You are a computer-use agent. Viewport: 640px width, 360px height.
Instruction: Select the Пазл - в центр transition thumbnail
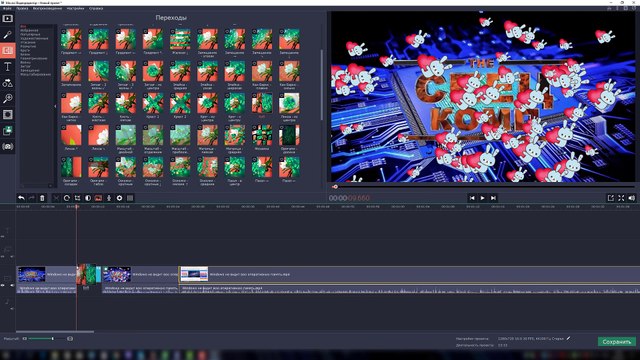pyautogui.click(x=234, y=167)
